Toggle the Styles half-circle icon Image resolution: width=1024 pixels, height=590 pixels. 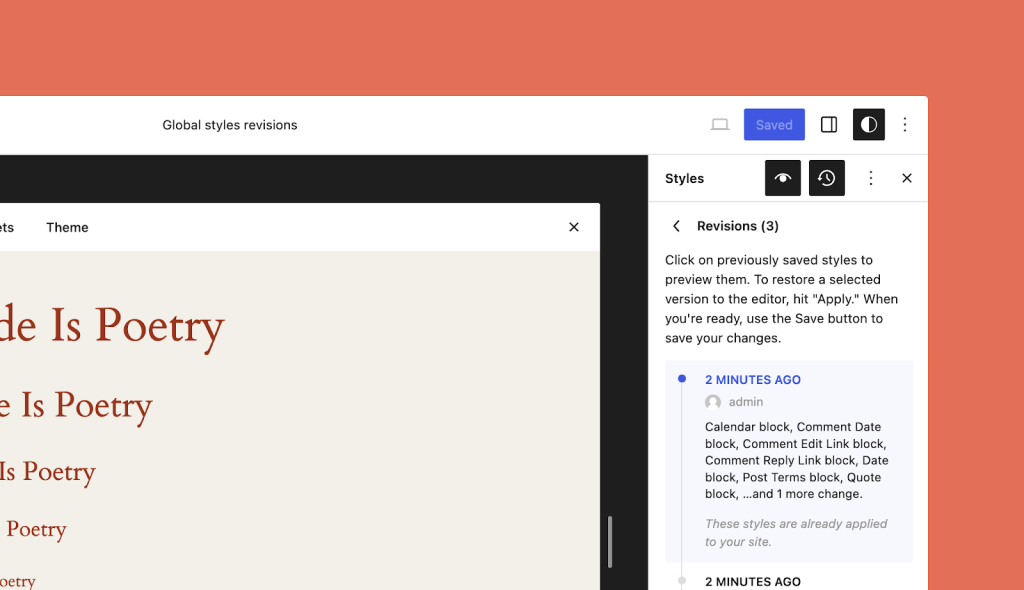pos(869,124)
